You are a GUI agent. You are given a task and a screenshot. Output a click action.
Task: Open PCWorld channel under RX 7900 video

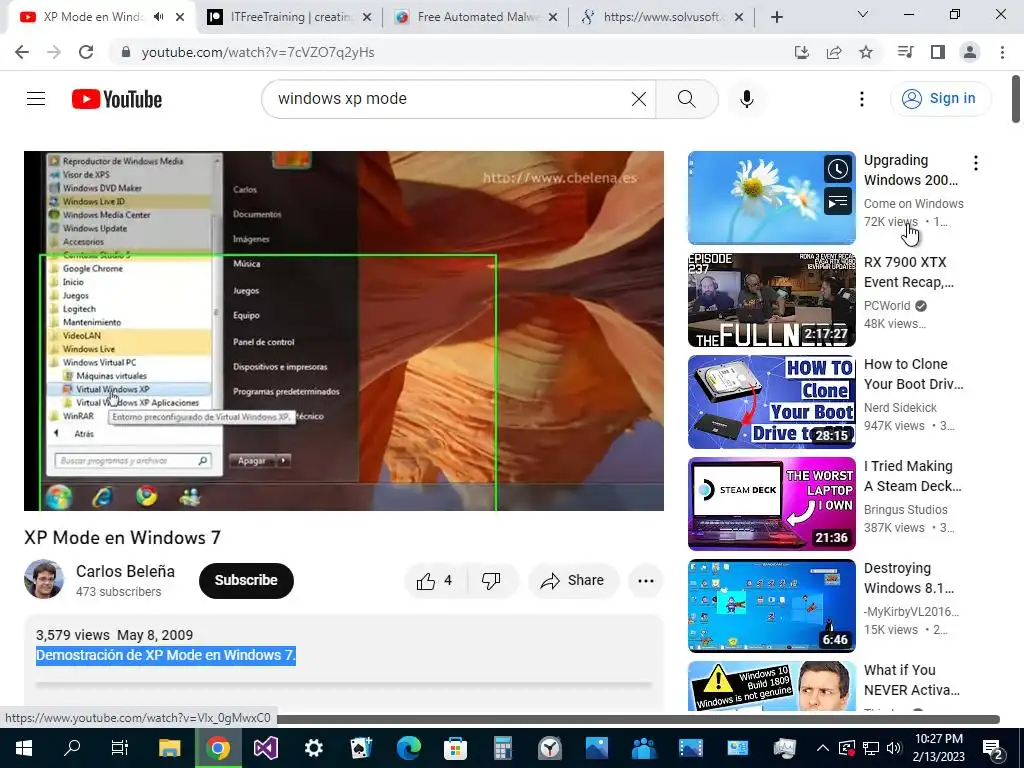[887, 306]
